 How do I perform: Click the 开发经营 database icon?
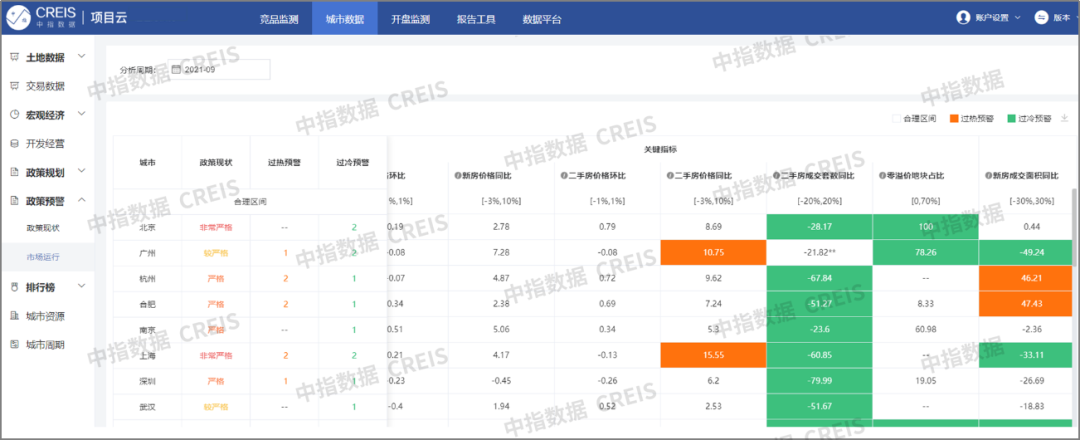pos(14,143)
